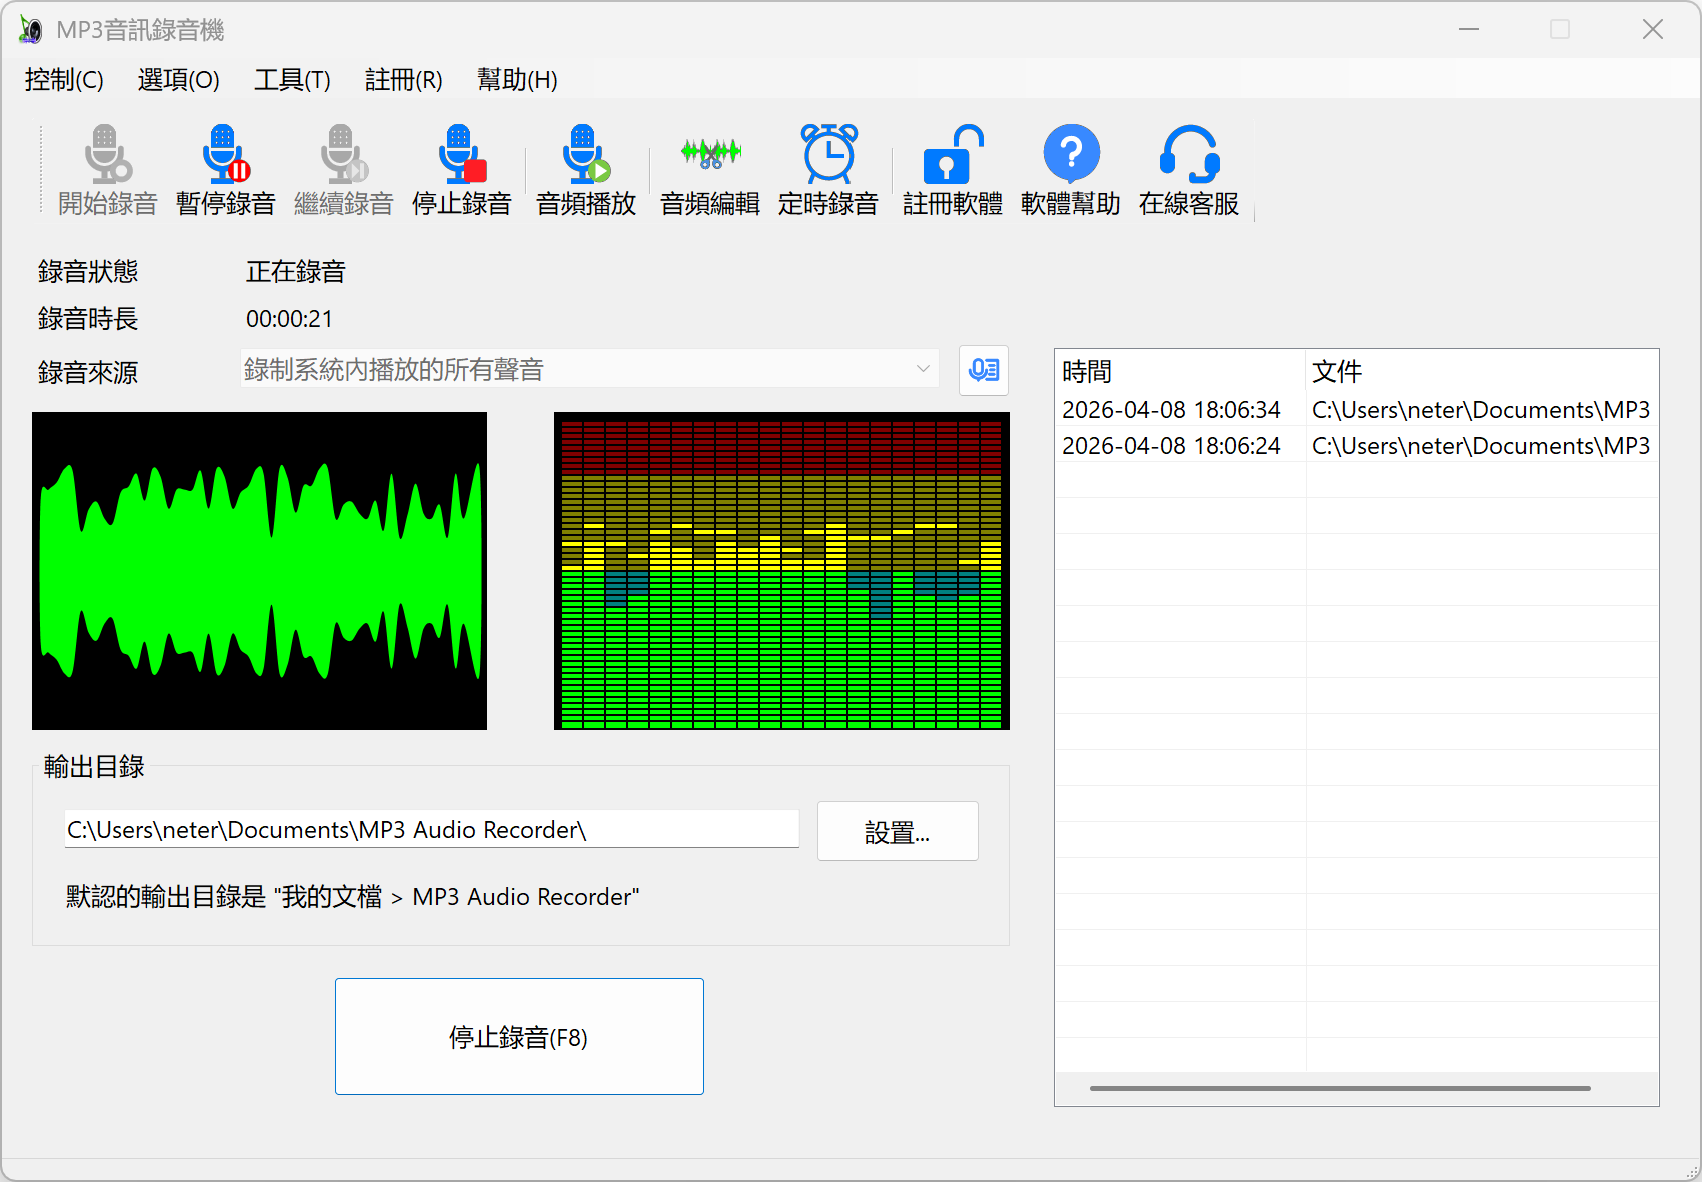This screenshot has height=1182, width=1702.
Task: Click the output directory path field
Action: click(x=431, y=829)
